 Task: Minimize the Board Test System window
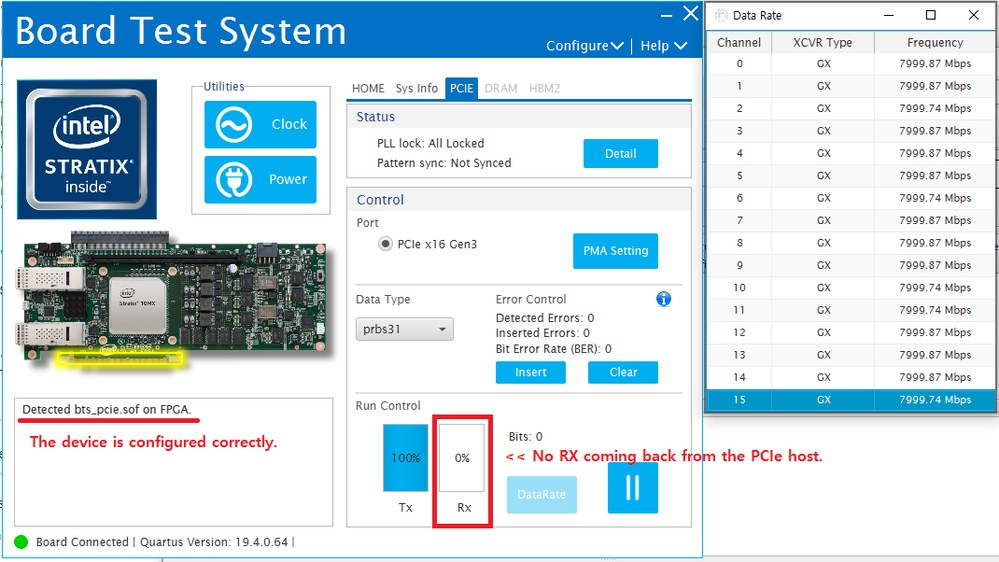666,15
